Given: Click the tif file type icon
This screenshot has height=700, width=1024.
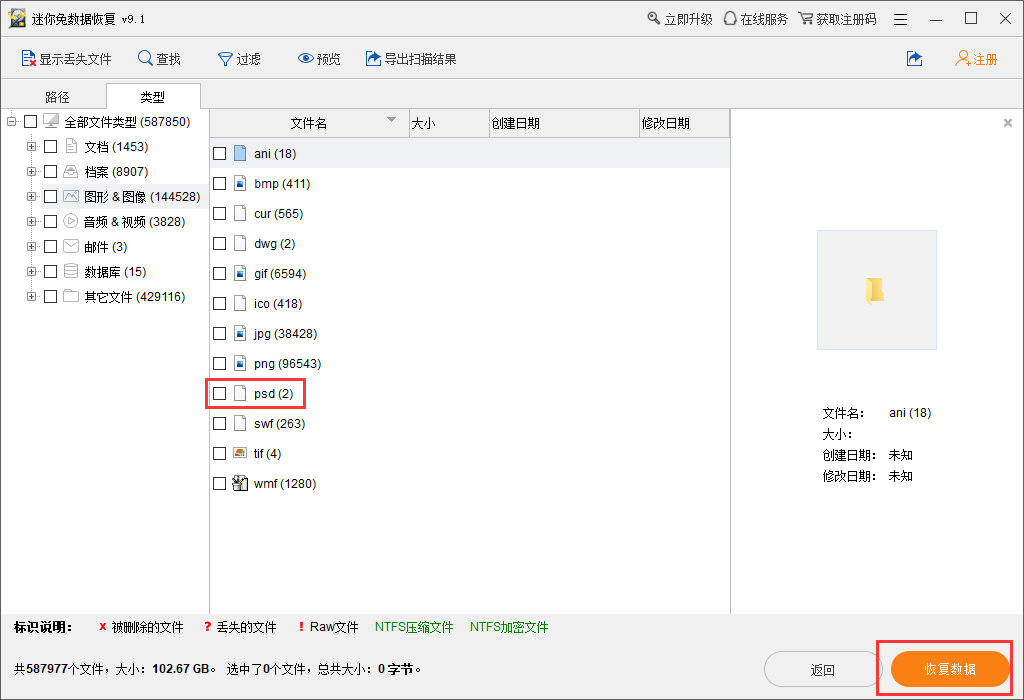Looking at the screenshot, I should (240, 453).
